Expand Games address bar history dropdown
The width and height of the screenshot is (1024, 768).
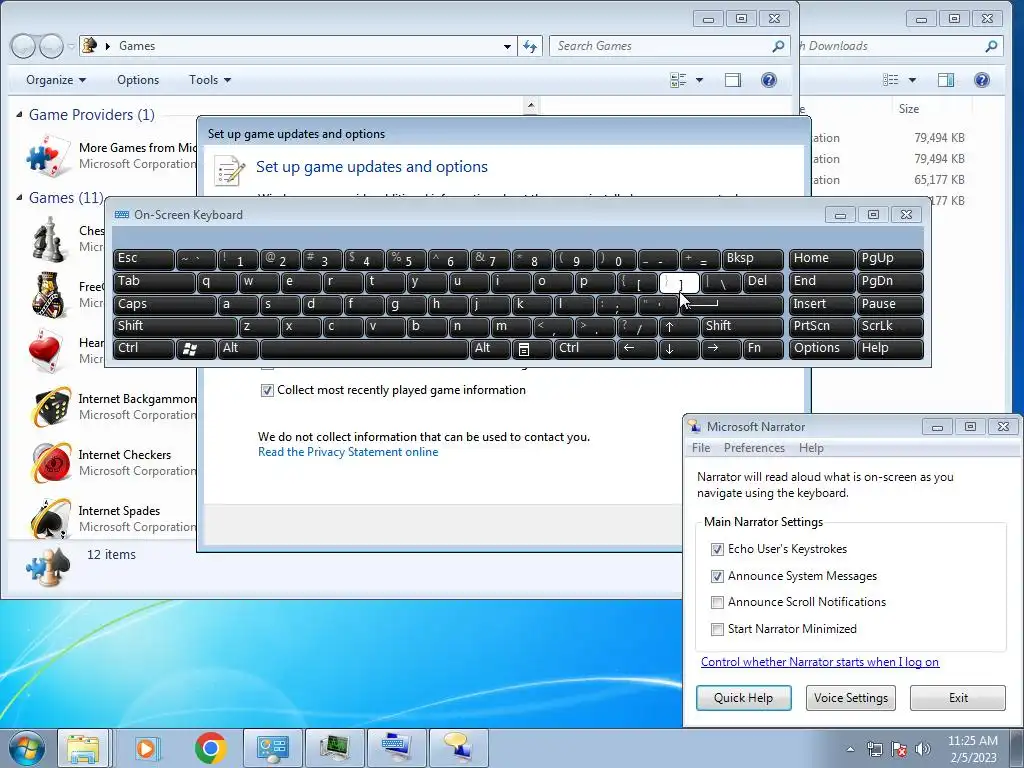click(507, 46)
